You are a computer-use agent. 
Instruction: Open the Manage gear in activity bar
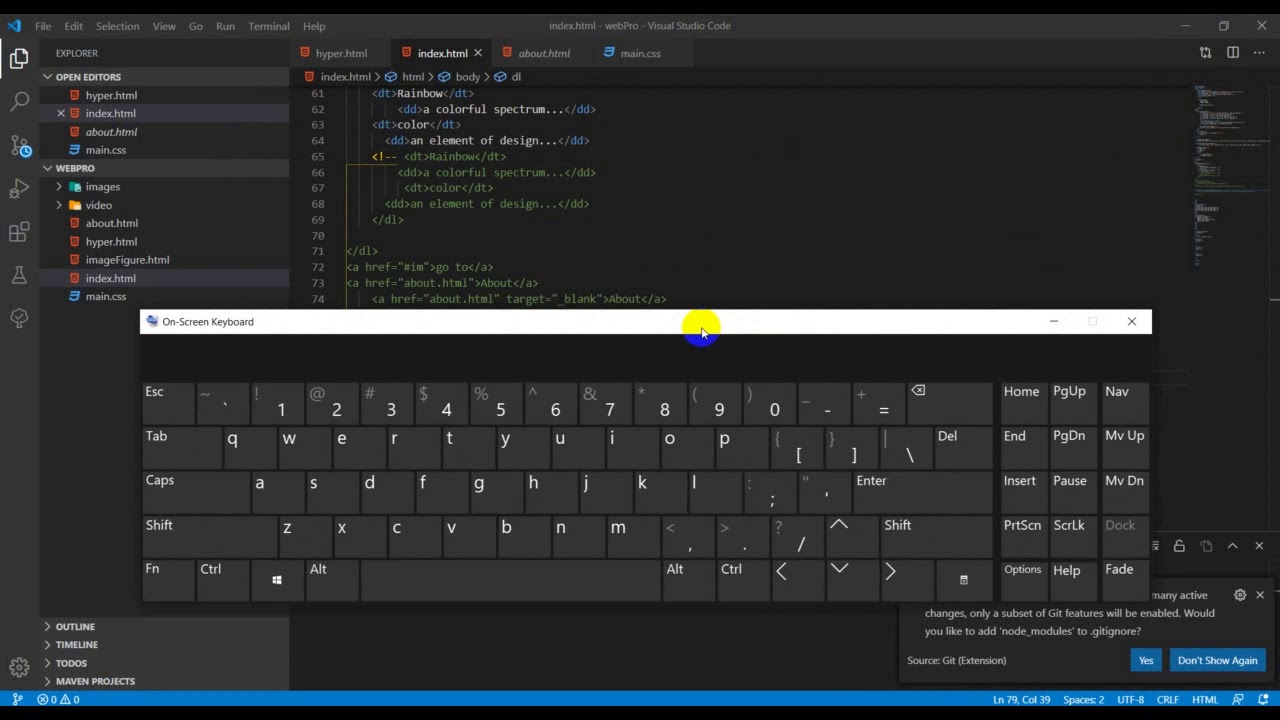point(19,668)
